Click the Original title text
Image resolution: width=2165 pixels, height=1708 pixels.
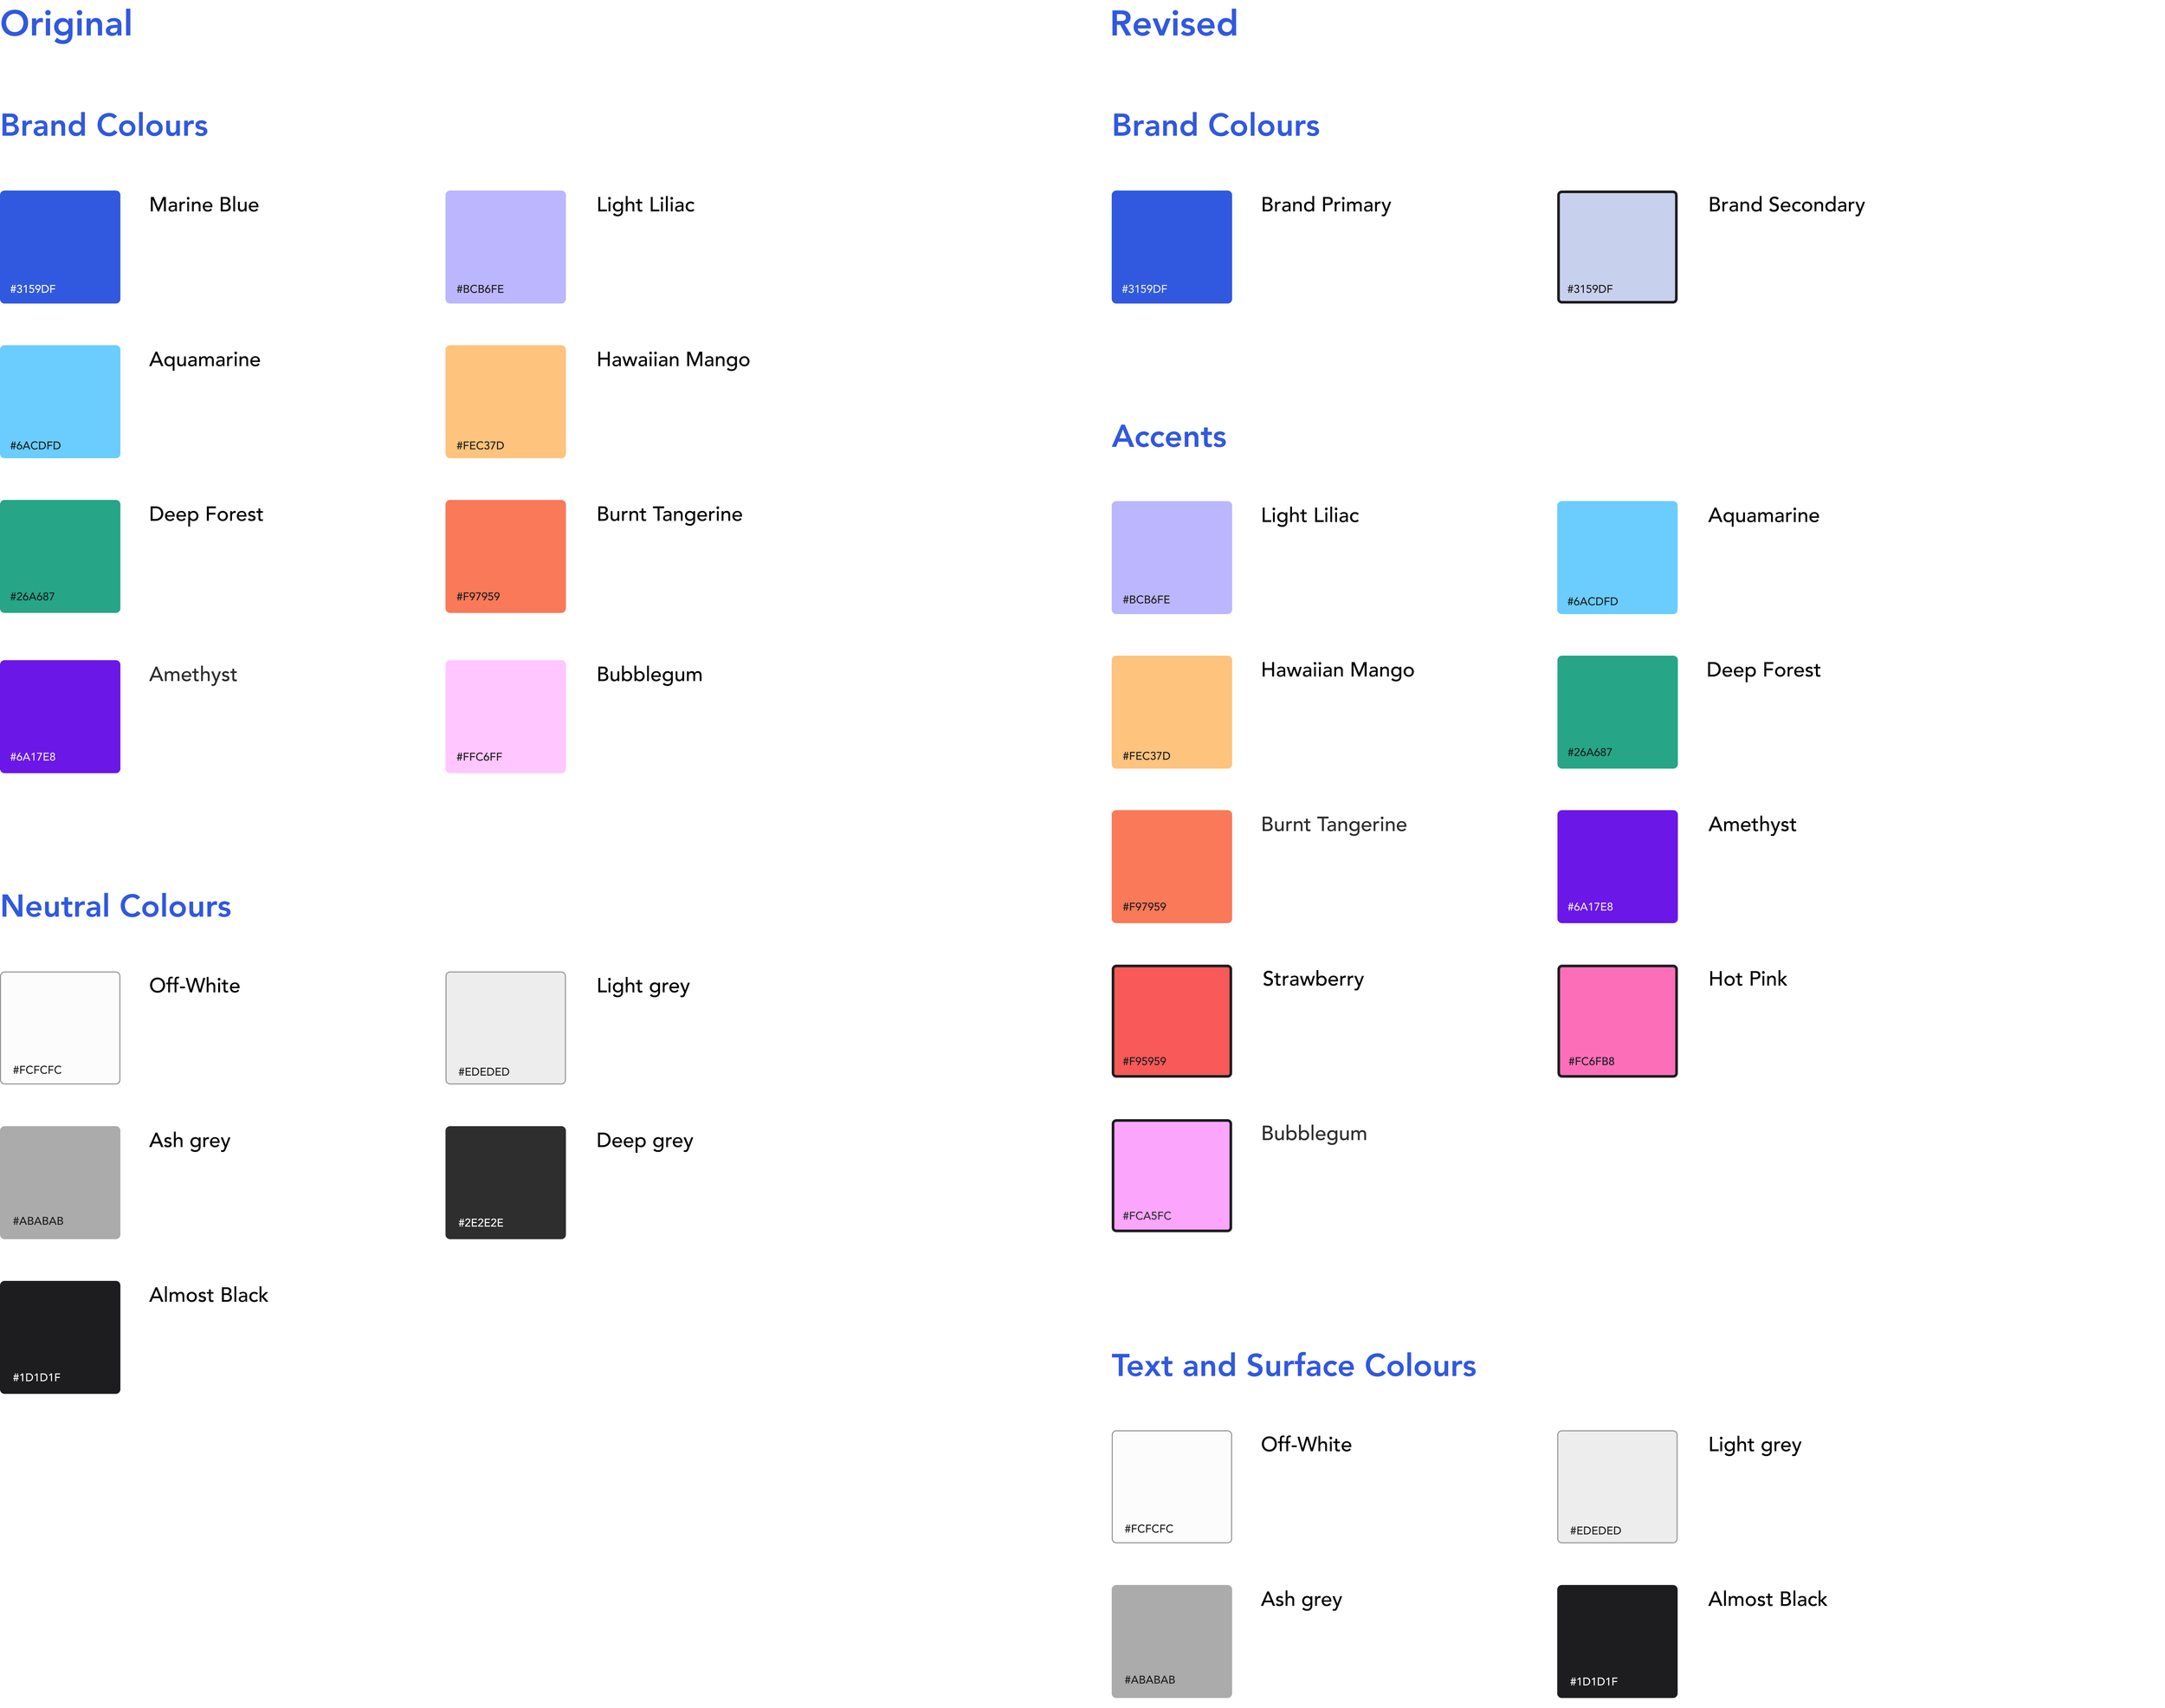66,23
